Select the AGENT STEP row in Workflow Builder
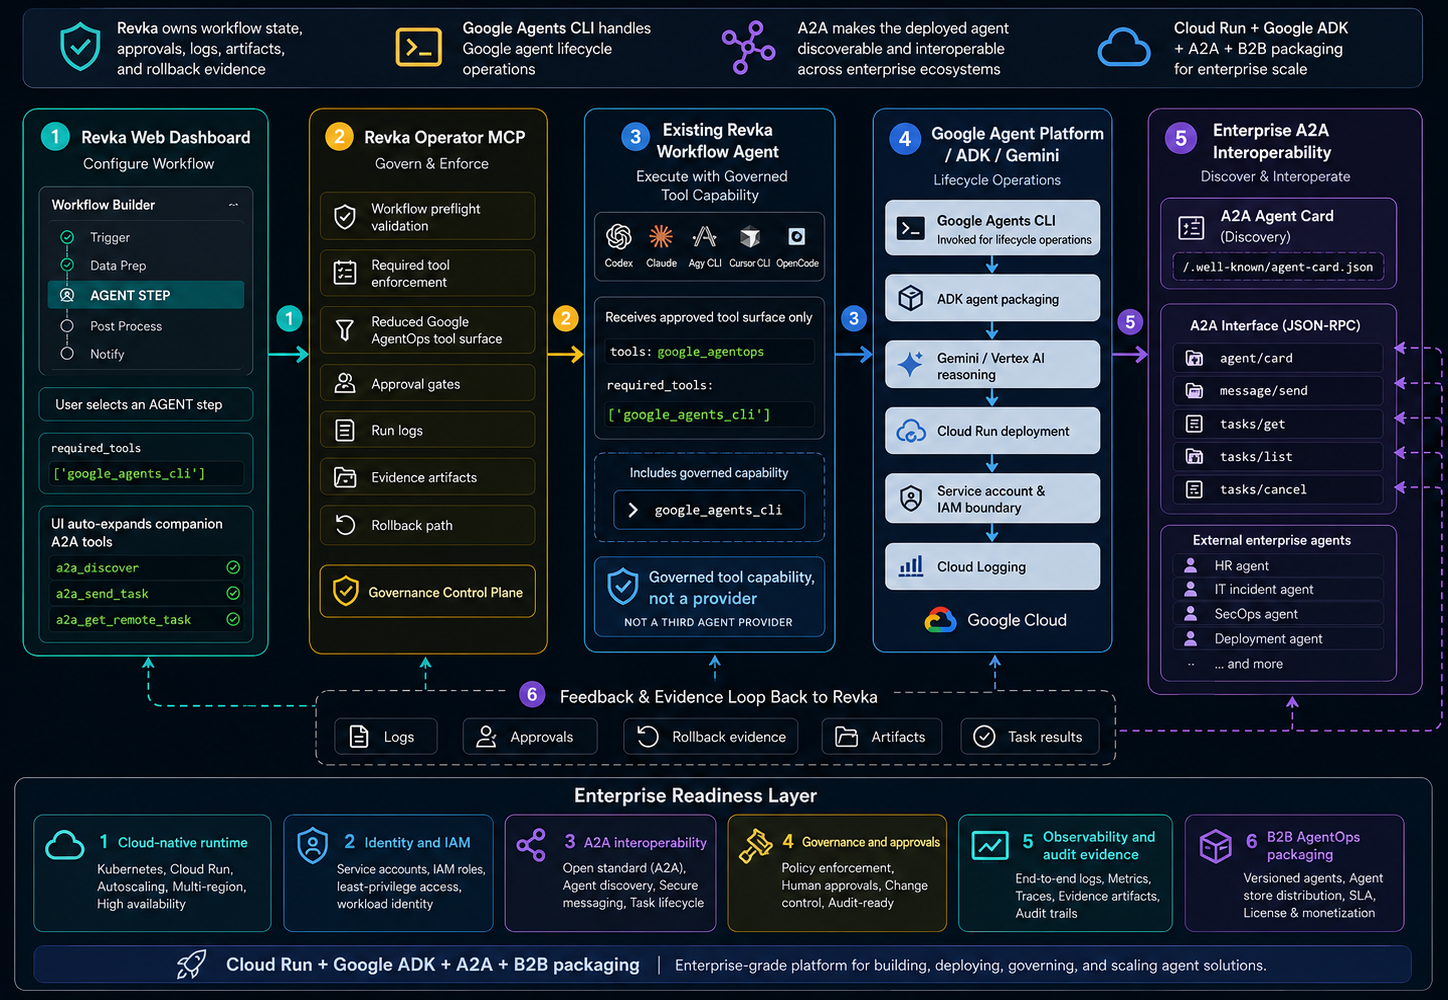Viewport: 1448px width, 1000px height. click(x=146, y=295)
